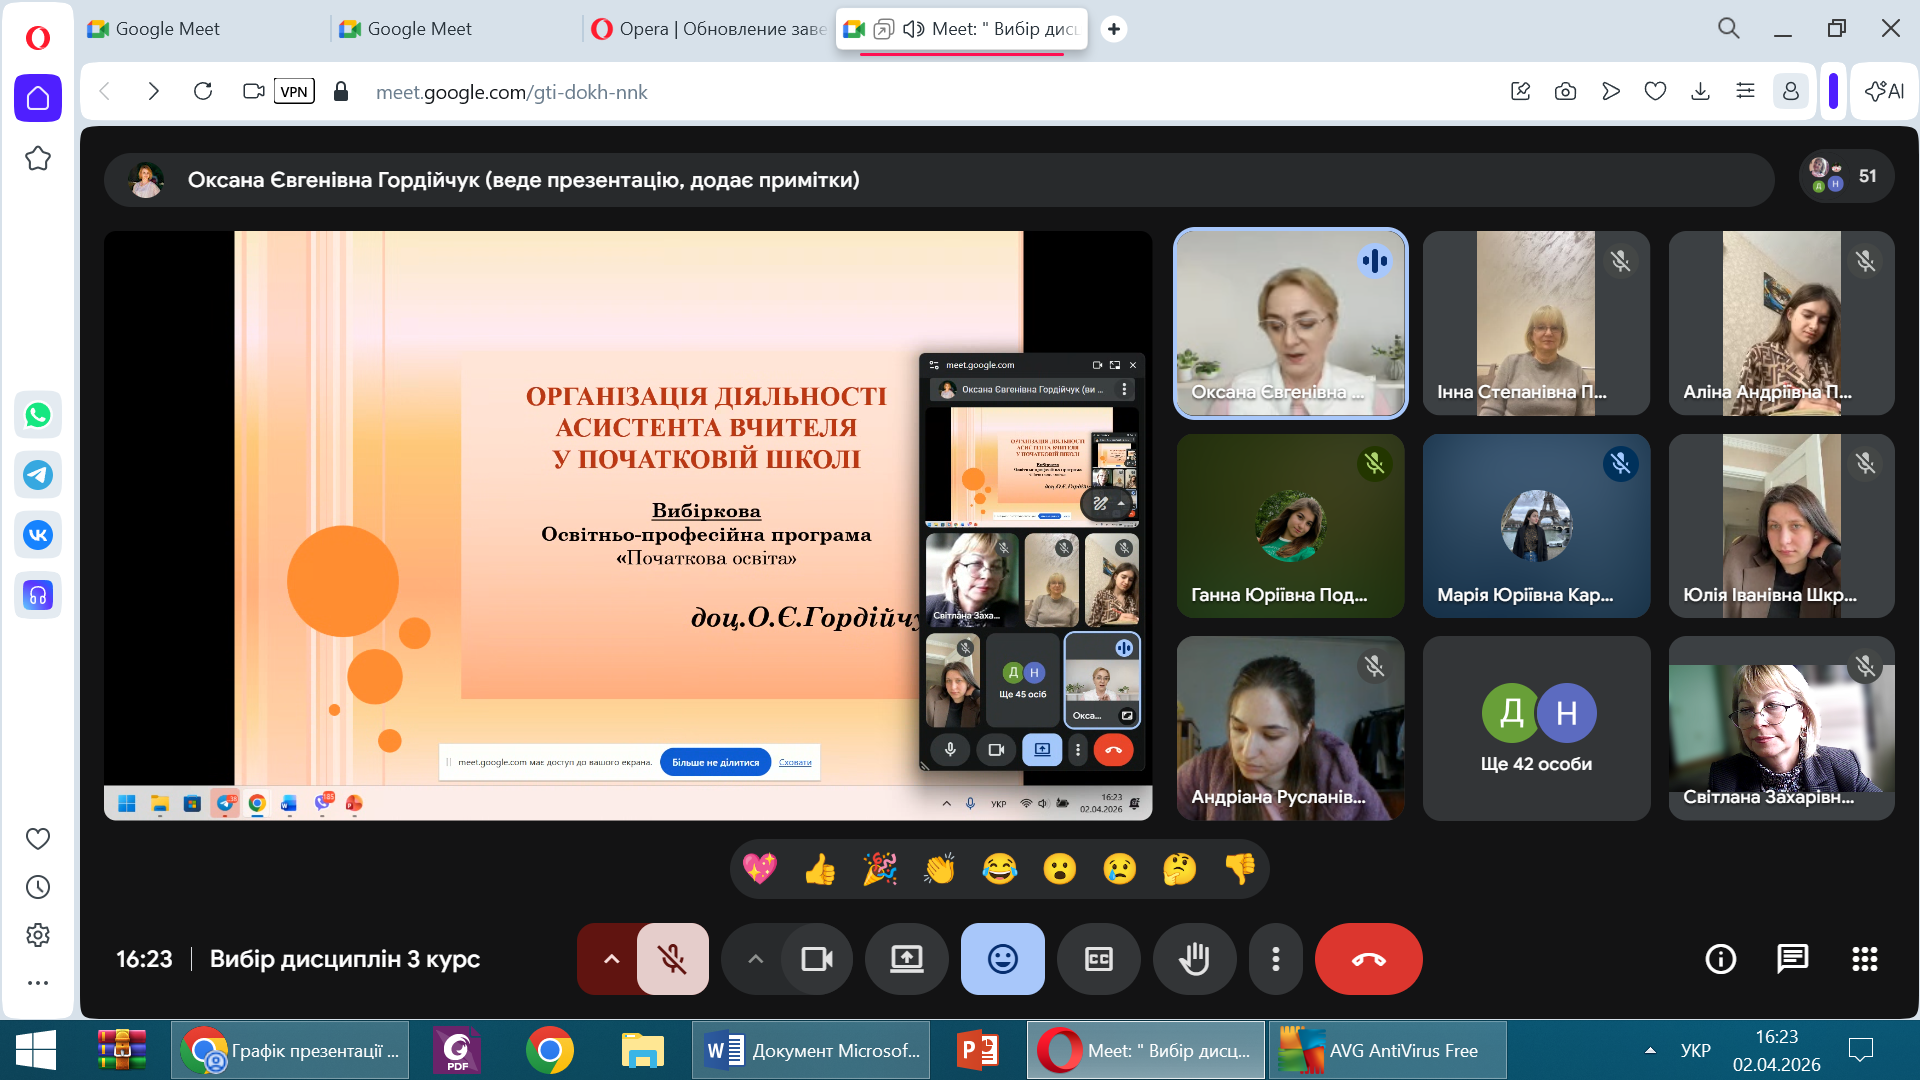Screen dimensions: 1920x1080
Task: Send the thumbs down reaction
Action: [x=1240, y=869]
